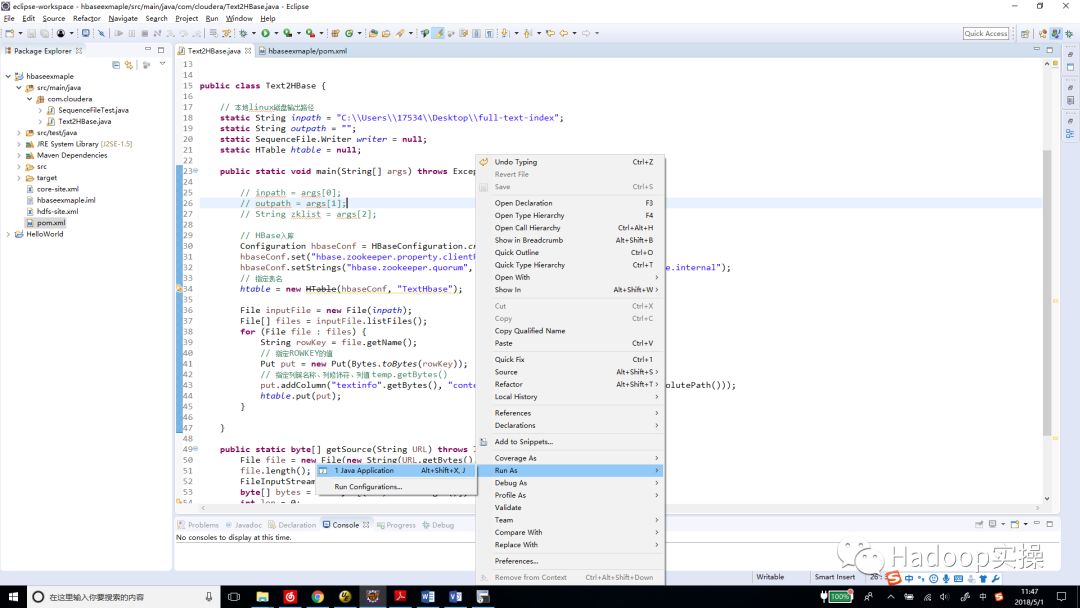Screen dimensions: 1080x608
Task: Open pom.xml in Package Explorer
Action: (46, 223)
